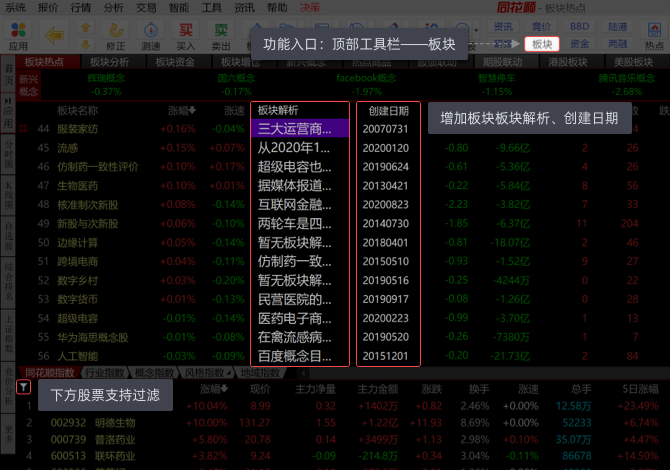Click the 智慧停车 emerging concept
Viewport: 670px width, 470px height.
[x=497, y=78]
